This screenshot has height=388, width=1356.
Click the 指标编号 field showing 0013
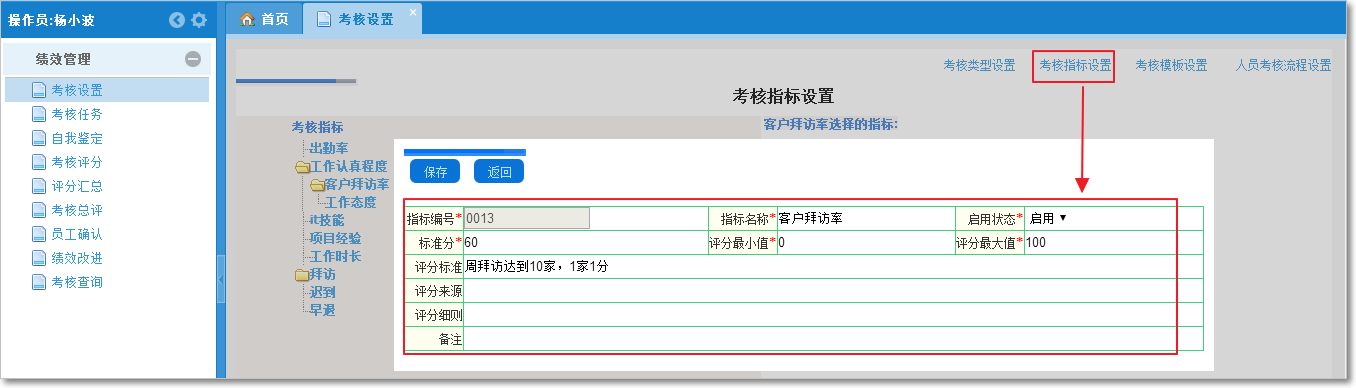527,218
